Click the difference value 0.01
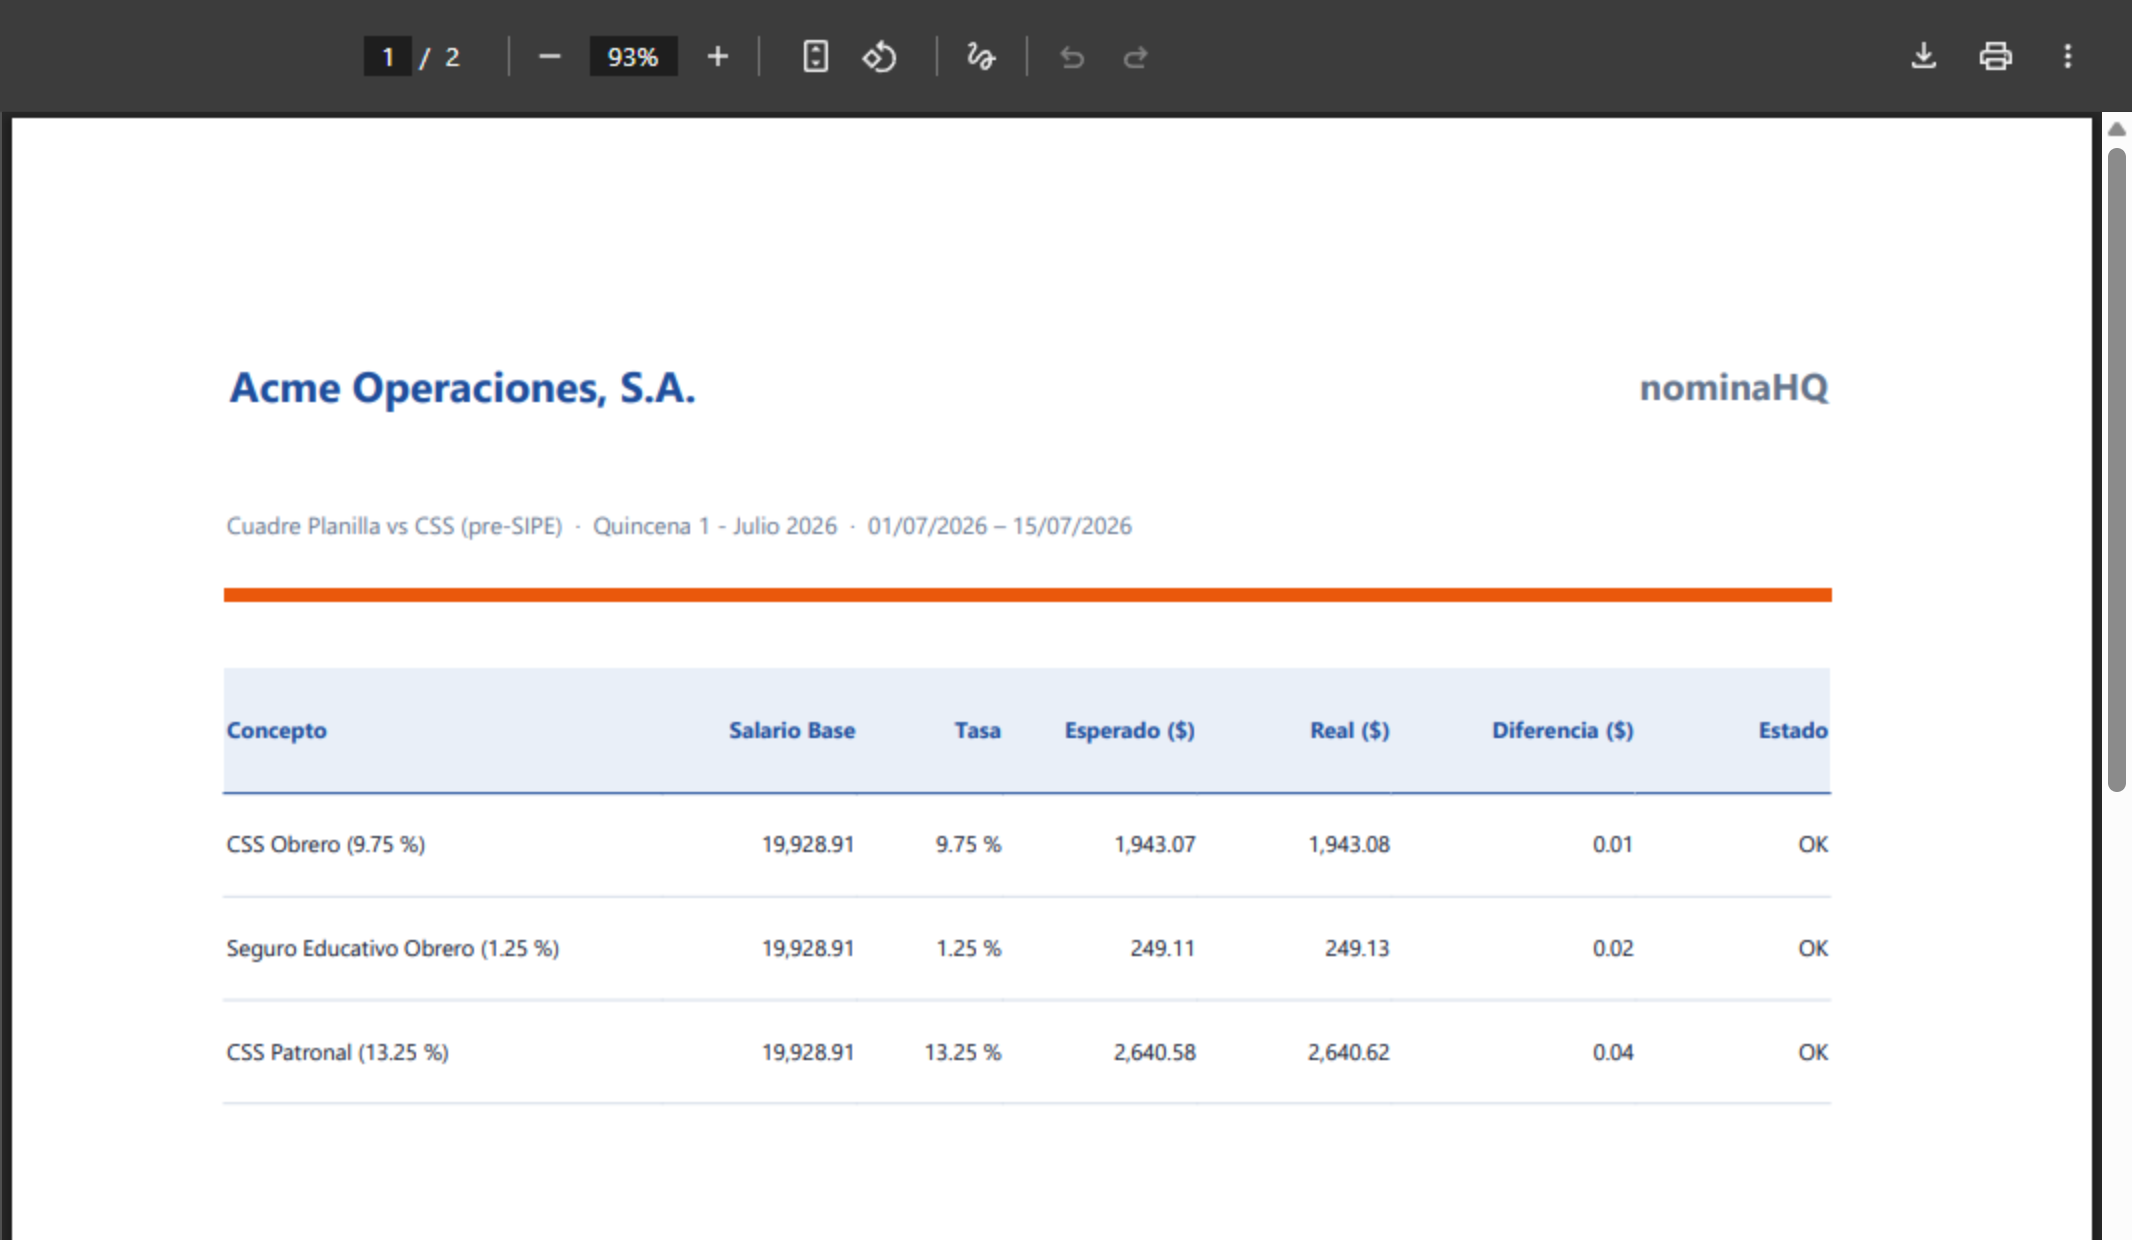 pos(1613,844)
